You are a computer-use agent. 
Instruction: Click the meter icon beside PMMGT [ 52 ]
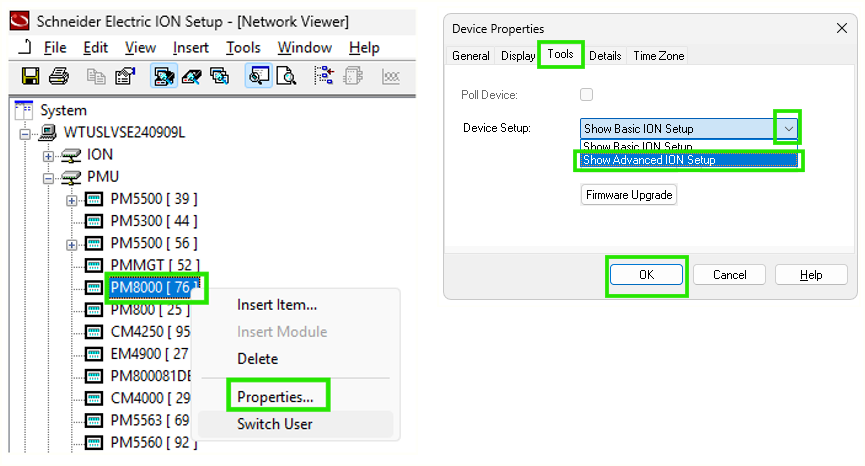[x=94, y=265]
